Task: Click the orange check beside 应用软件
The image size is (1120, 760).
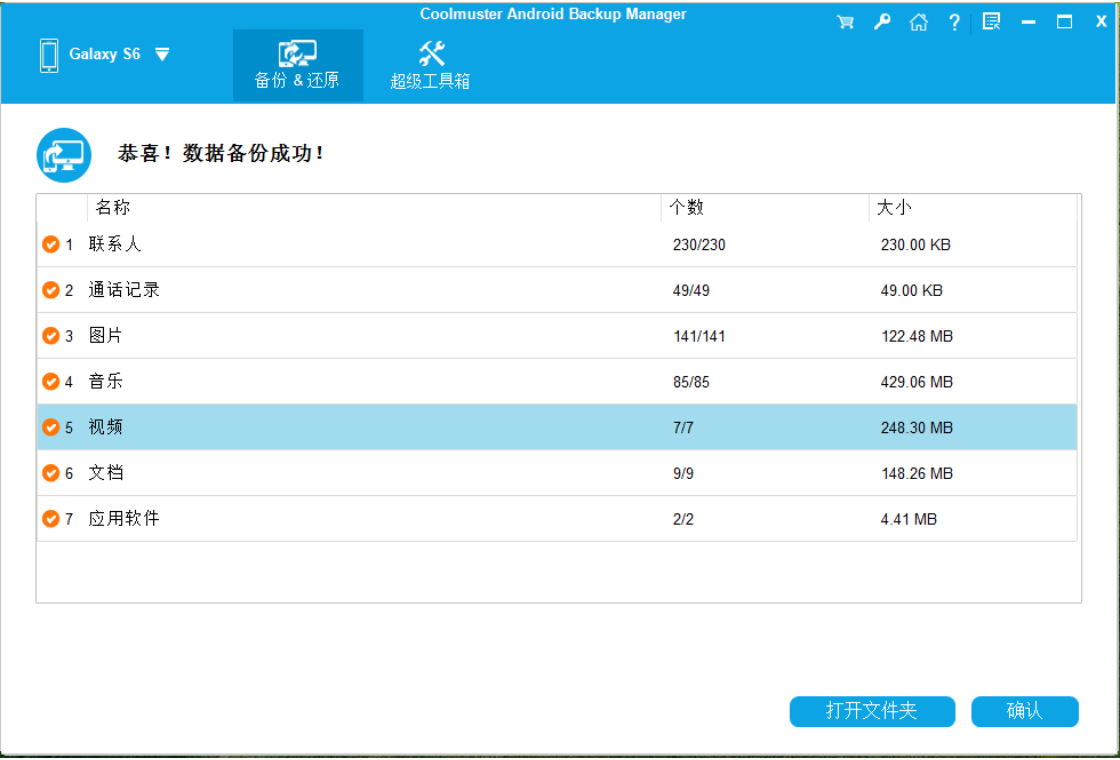Action: [x=51, y=519]
